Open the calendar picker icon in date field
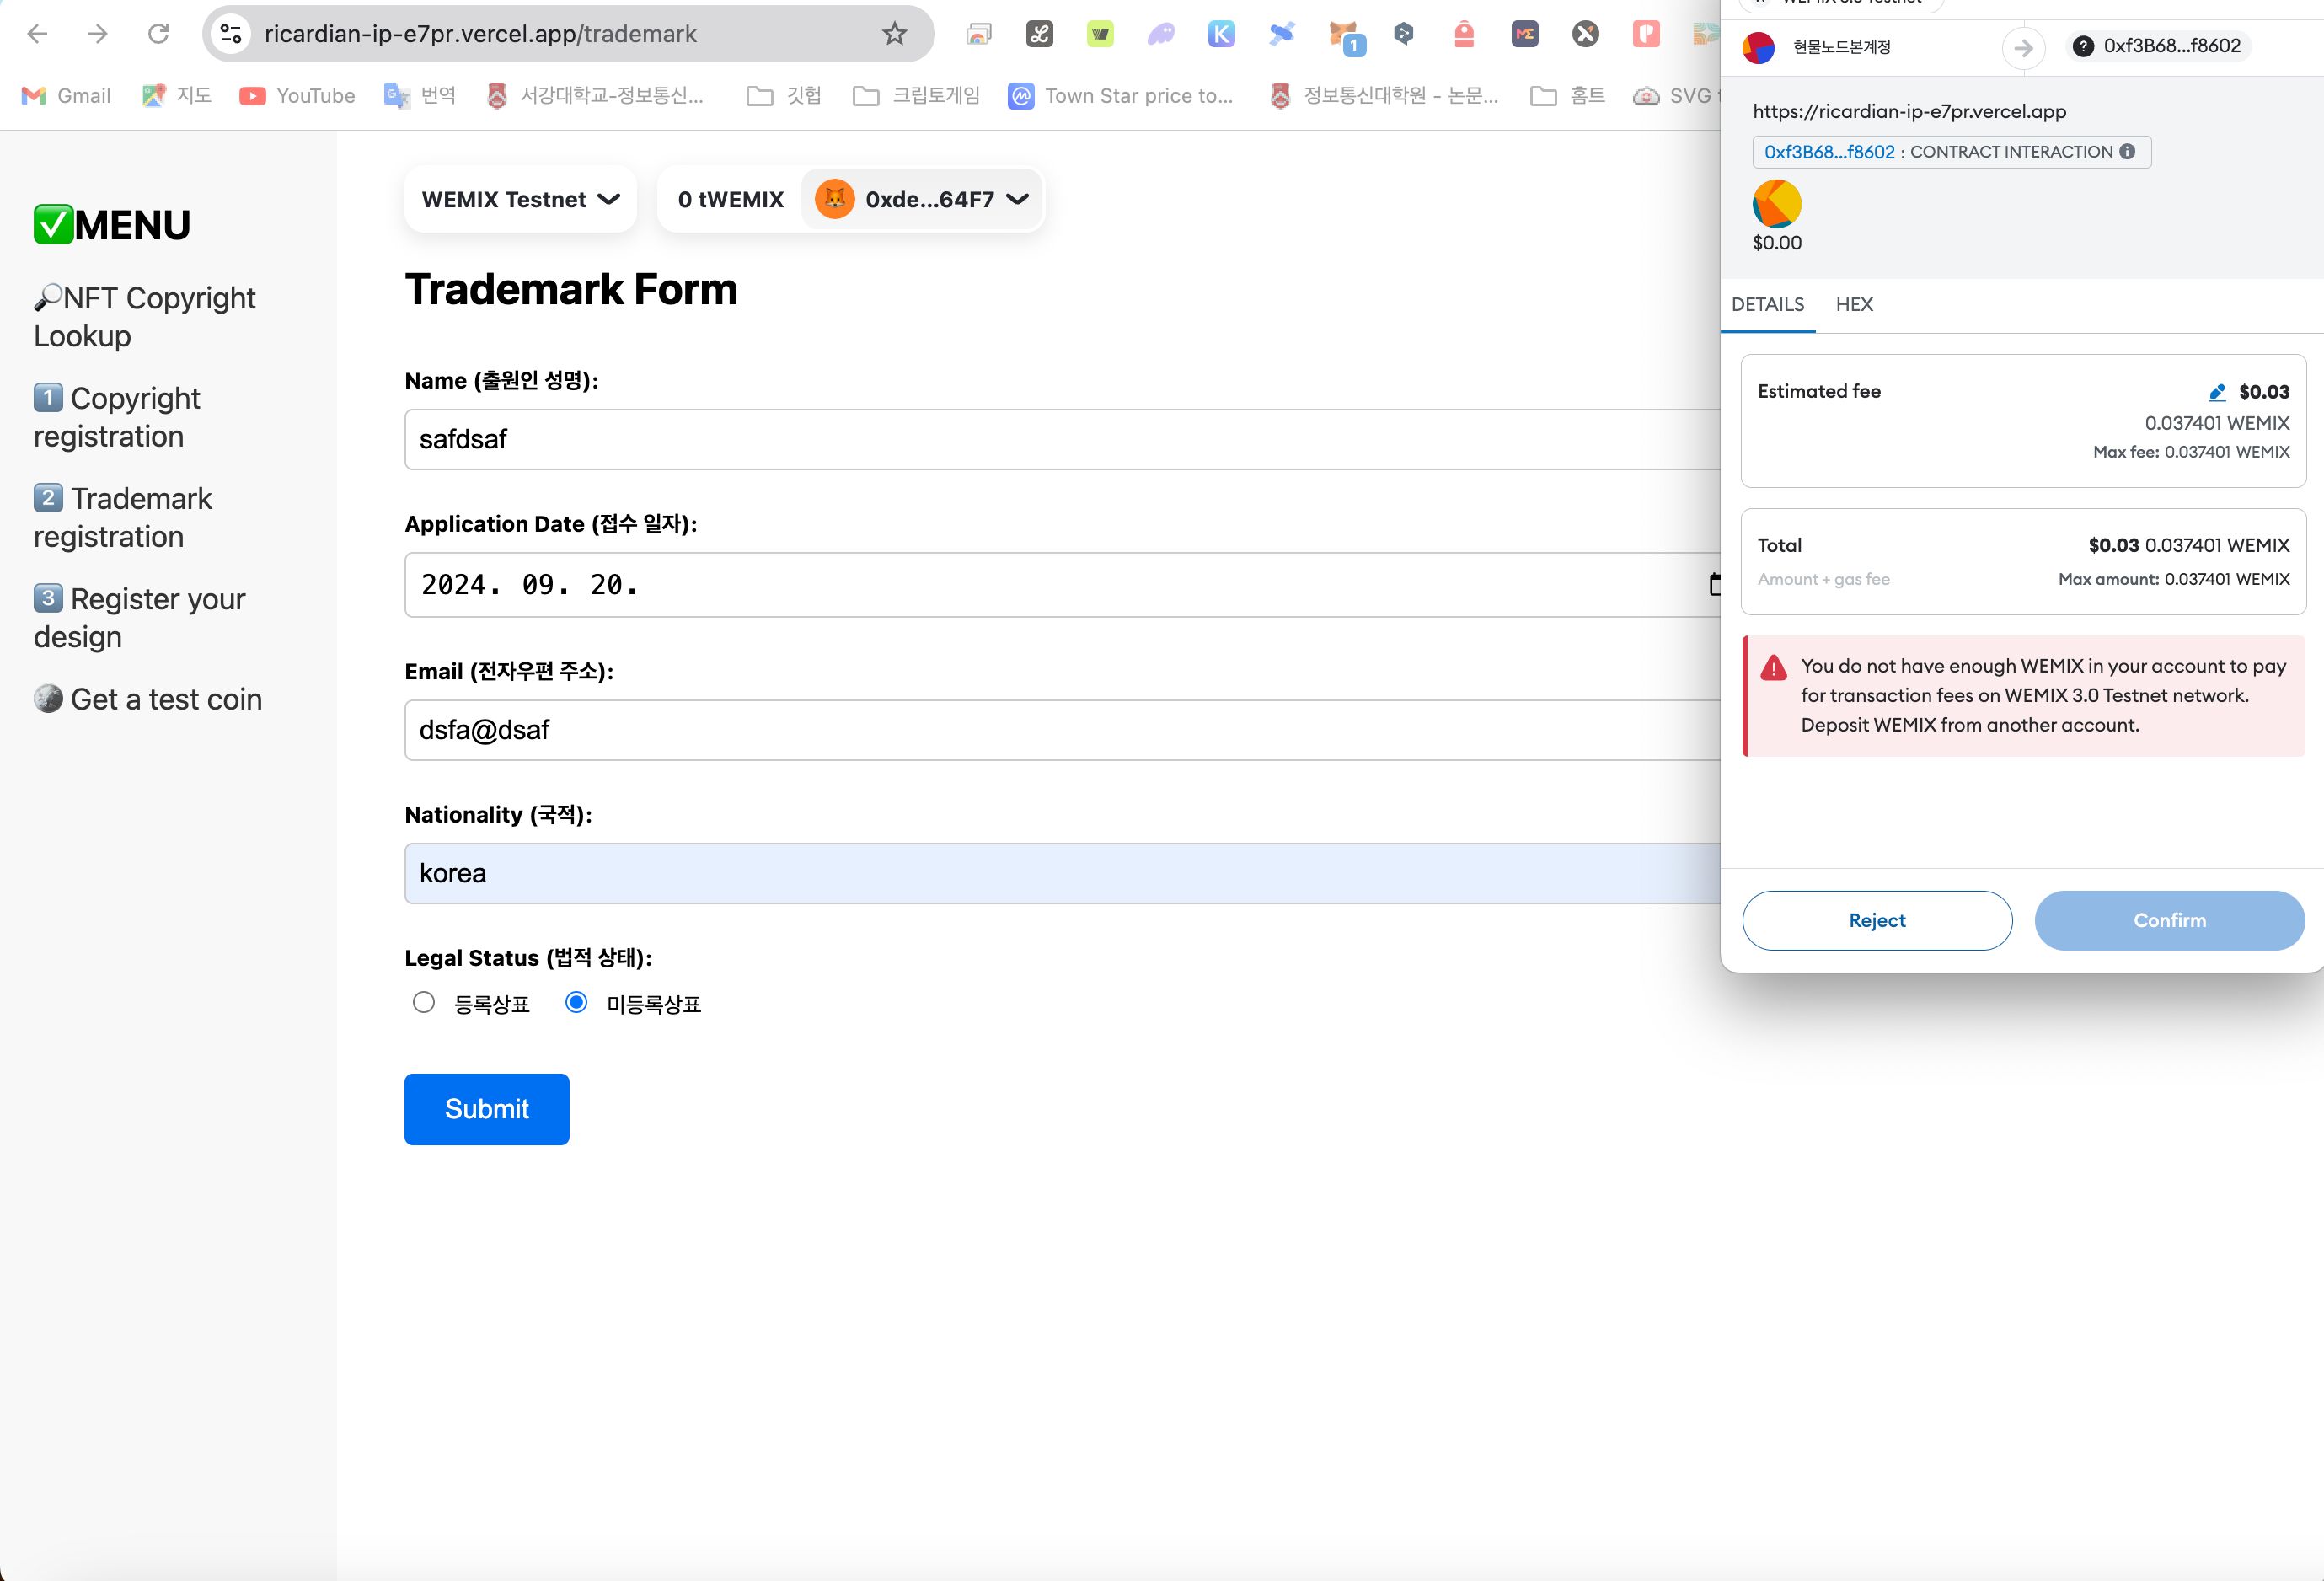This screenshot has width=2324, height=1581. (1714, 584)
